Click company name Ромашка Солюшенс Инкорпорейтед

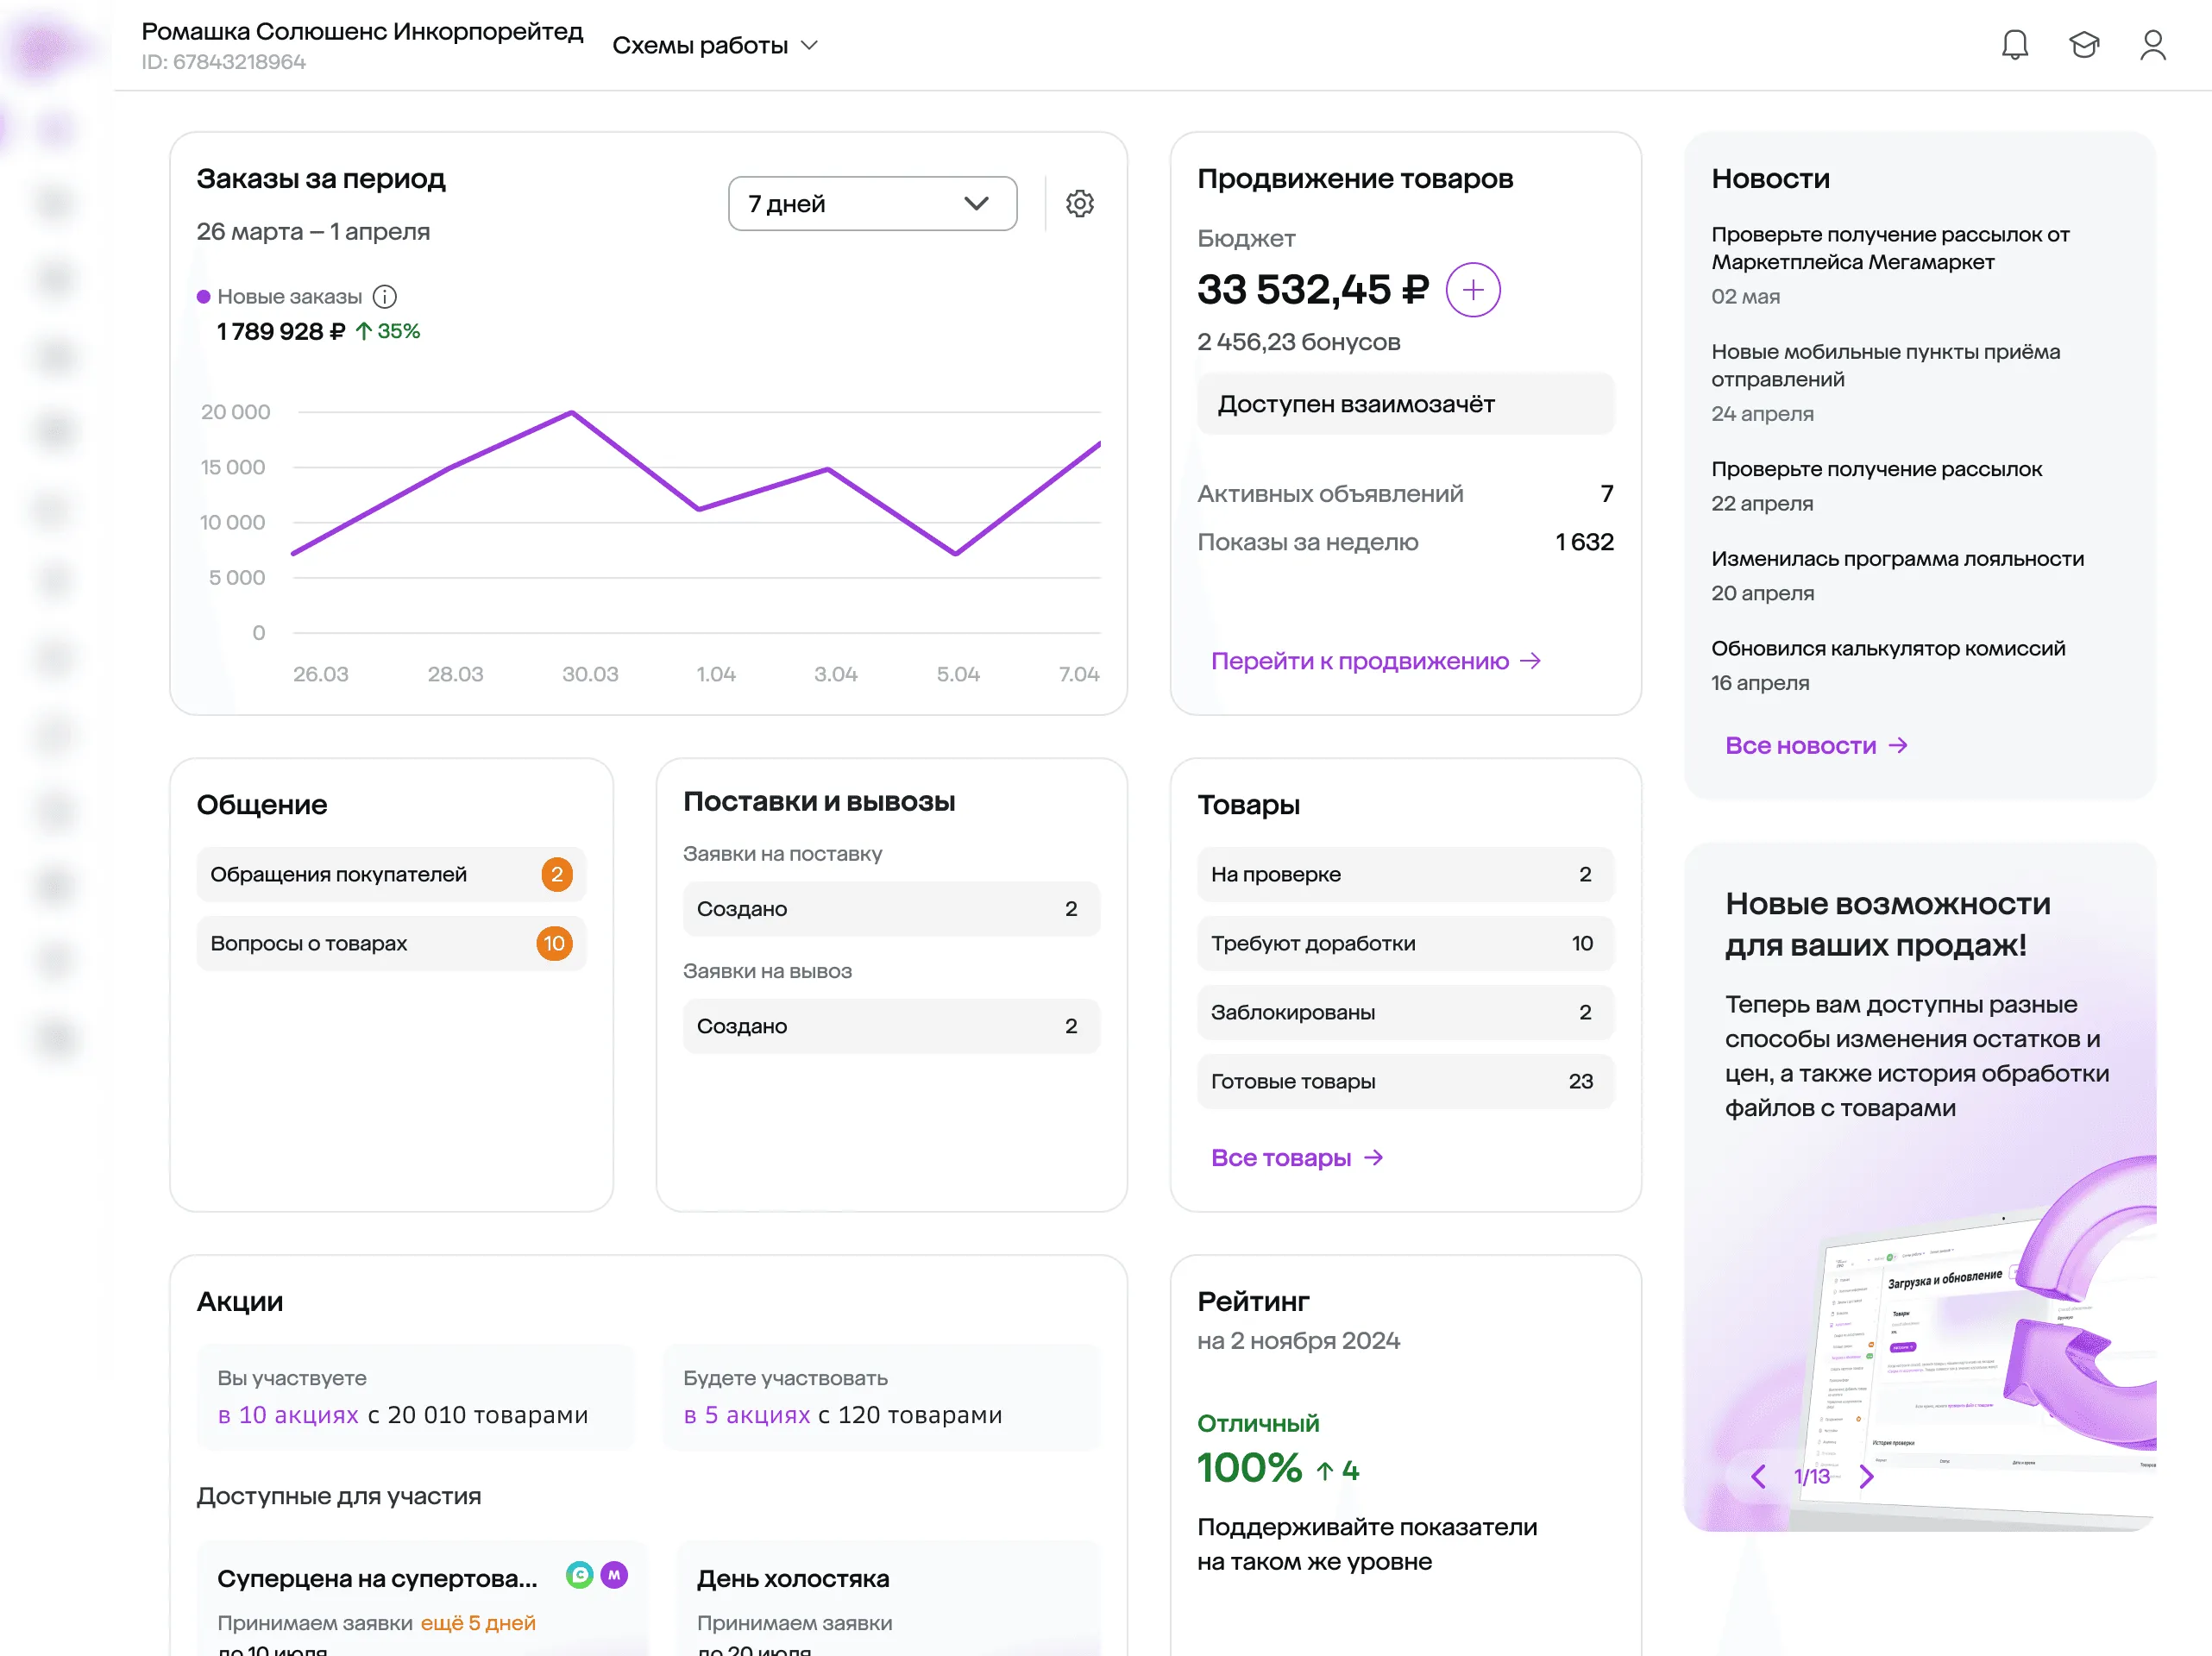[362, 32]
